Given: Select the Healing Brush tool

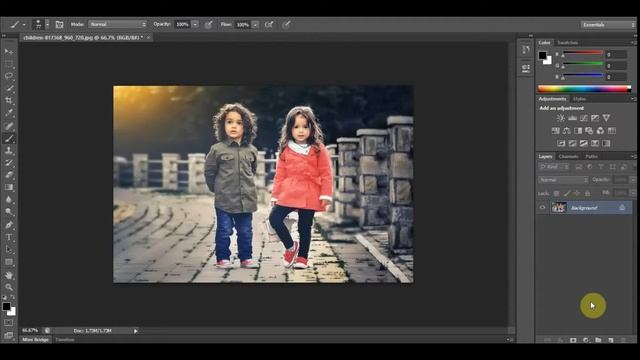Looking at the screenshot, I should [x=9, y=126].
